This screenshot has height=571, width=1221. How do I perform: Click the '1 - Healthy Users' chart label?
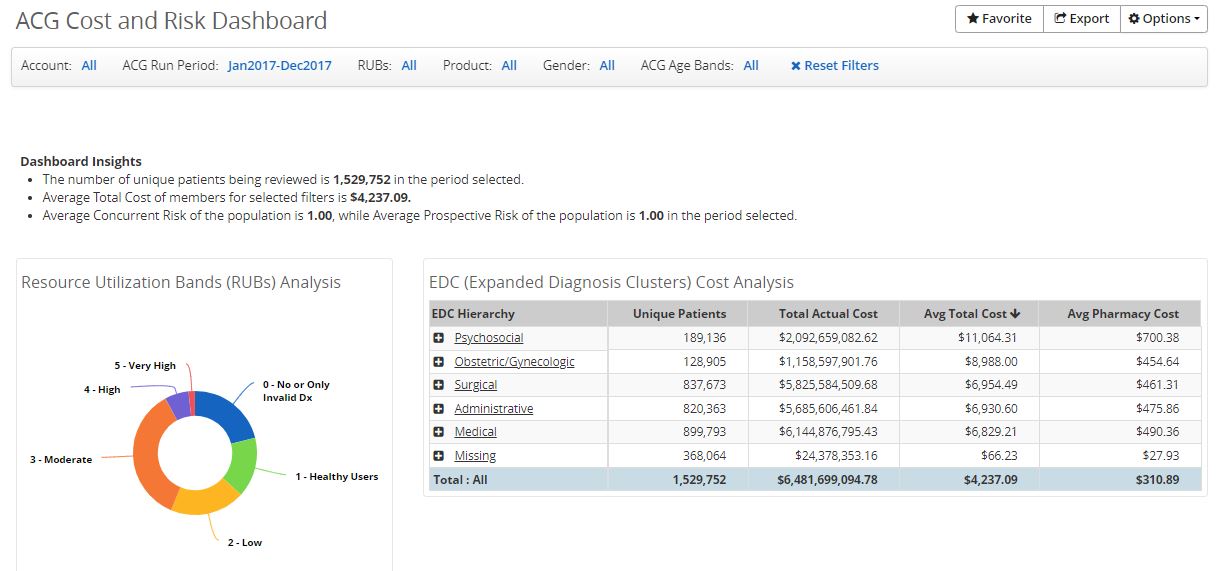click(x=336, y=477)
